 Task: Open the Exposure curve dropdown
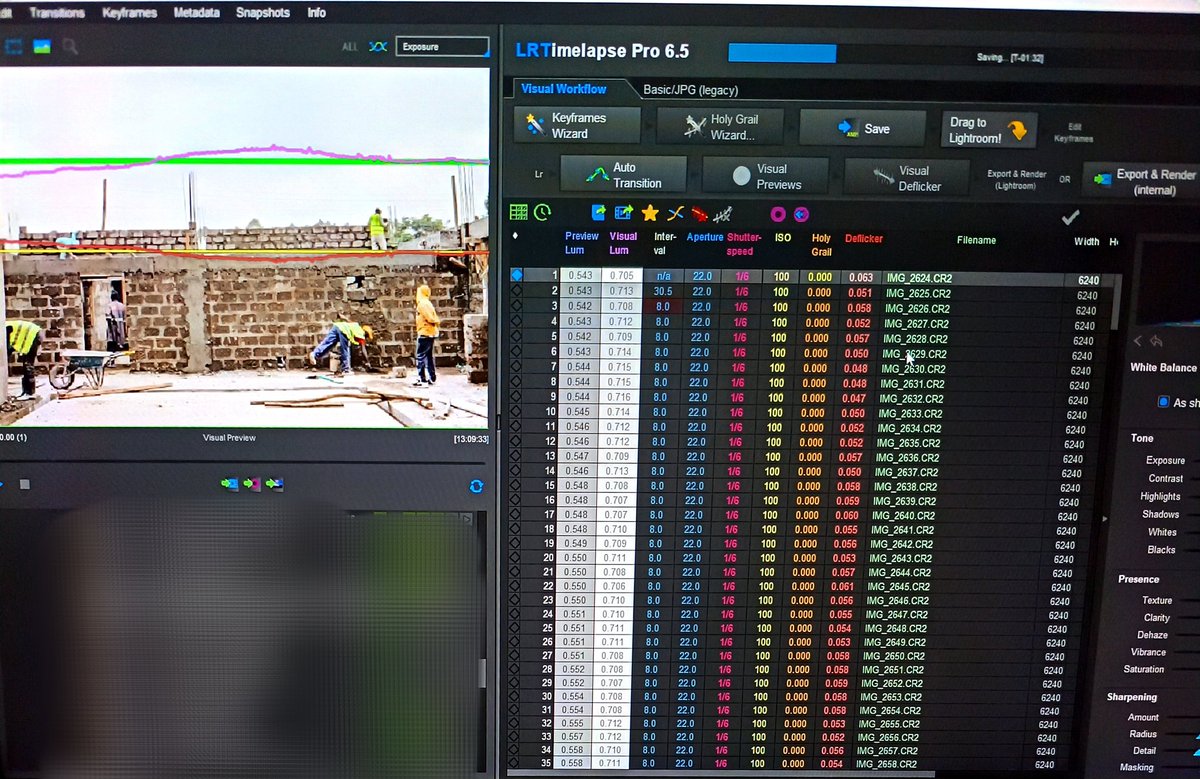pos(442,46)
